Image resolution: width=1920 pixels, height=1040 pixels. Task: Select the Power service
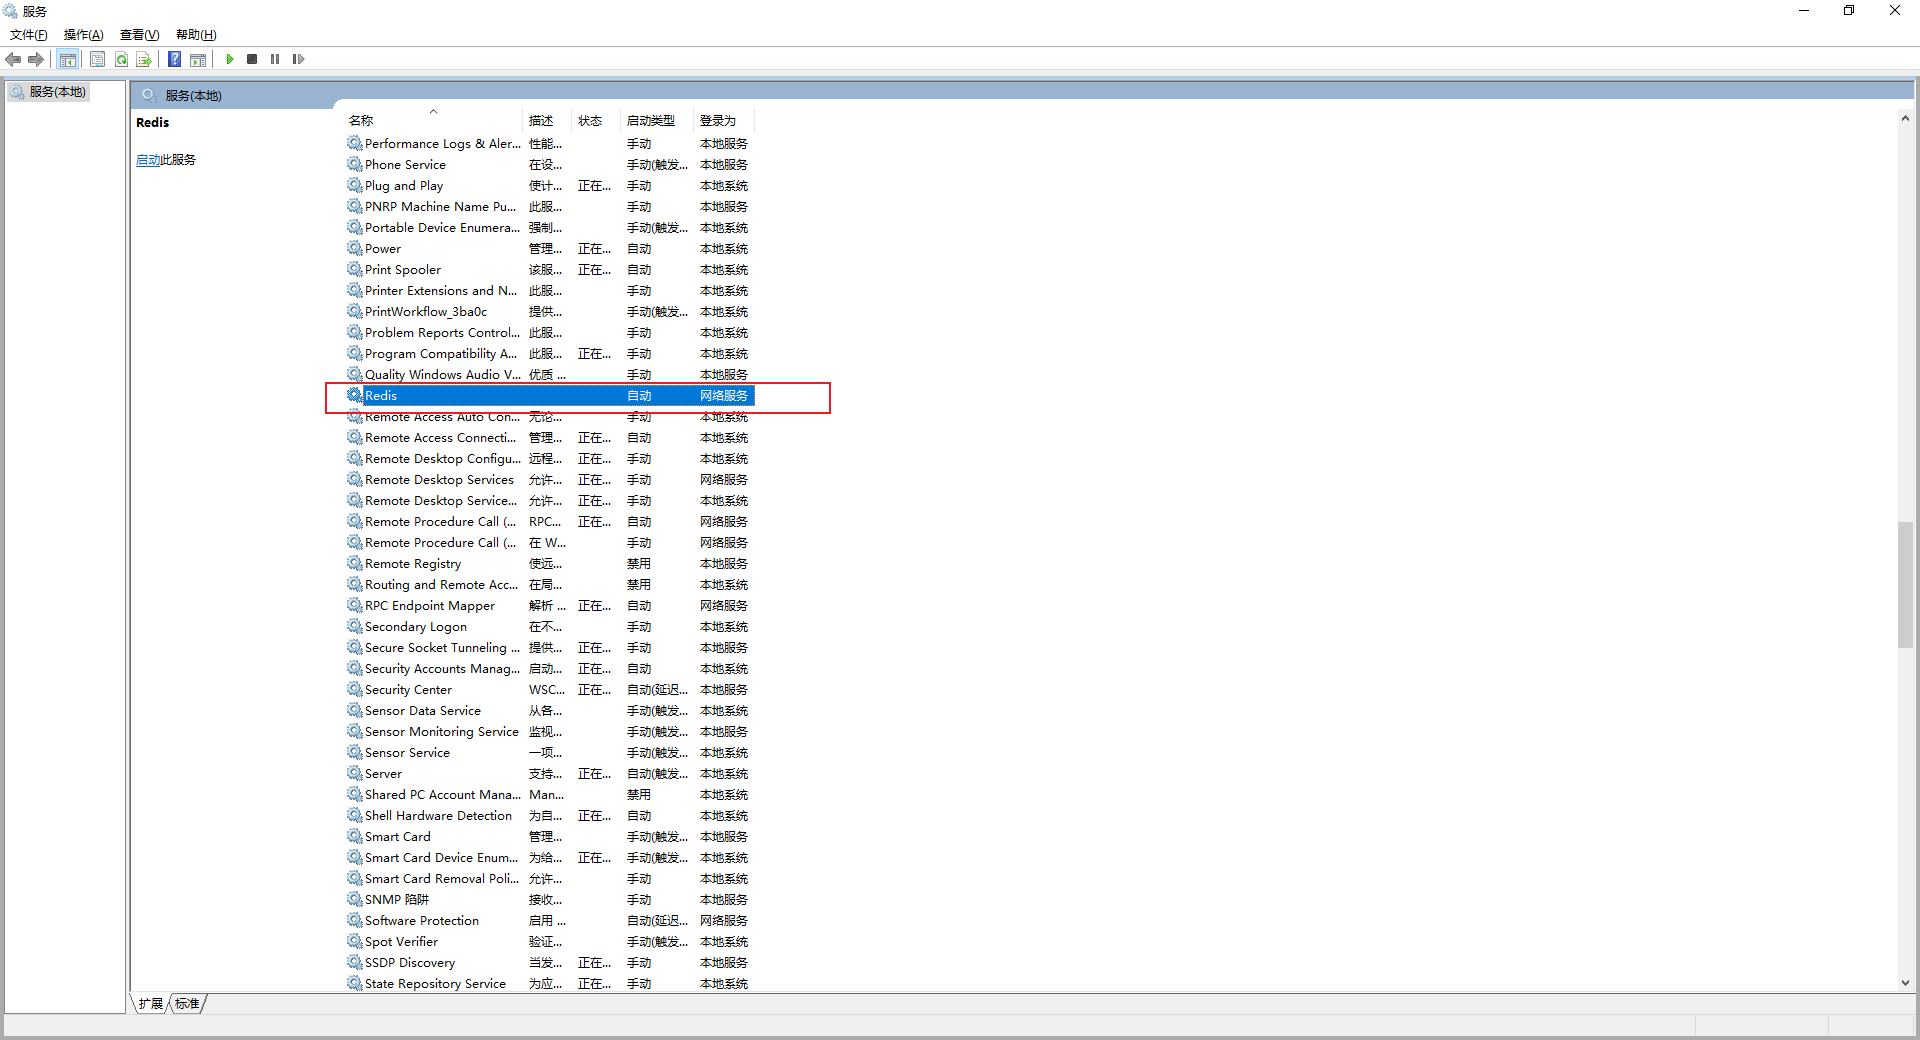tap(550, 249)
